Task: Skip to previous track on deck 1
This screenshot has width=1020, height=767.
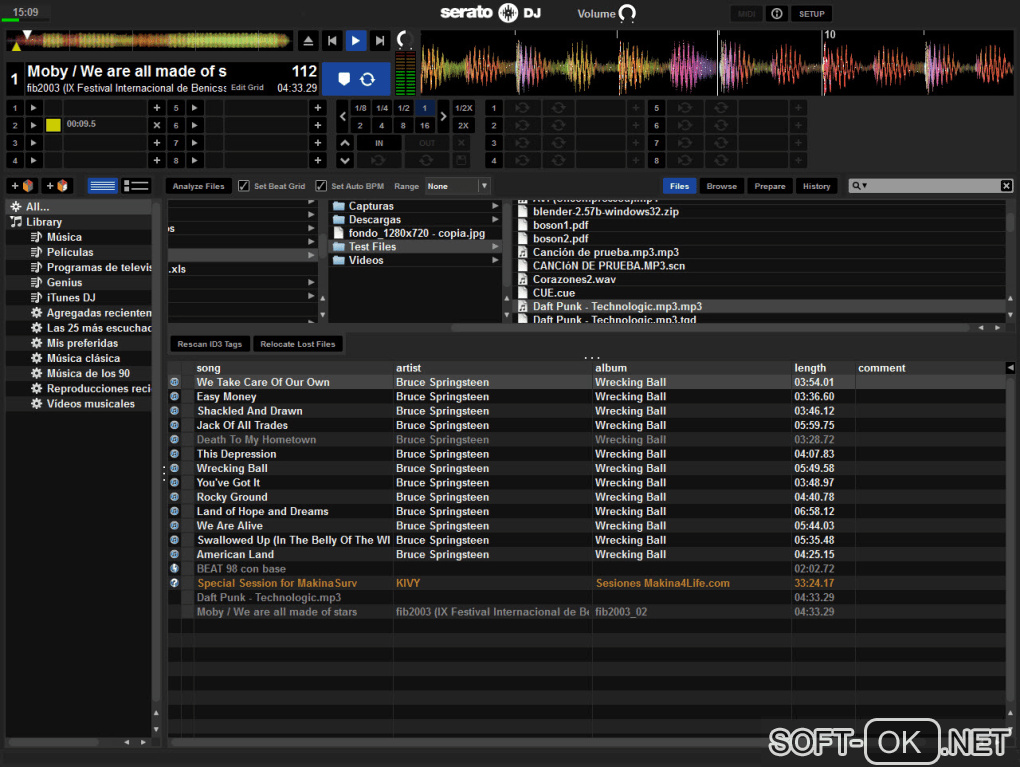Action: (x=332, y=41)
